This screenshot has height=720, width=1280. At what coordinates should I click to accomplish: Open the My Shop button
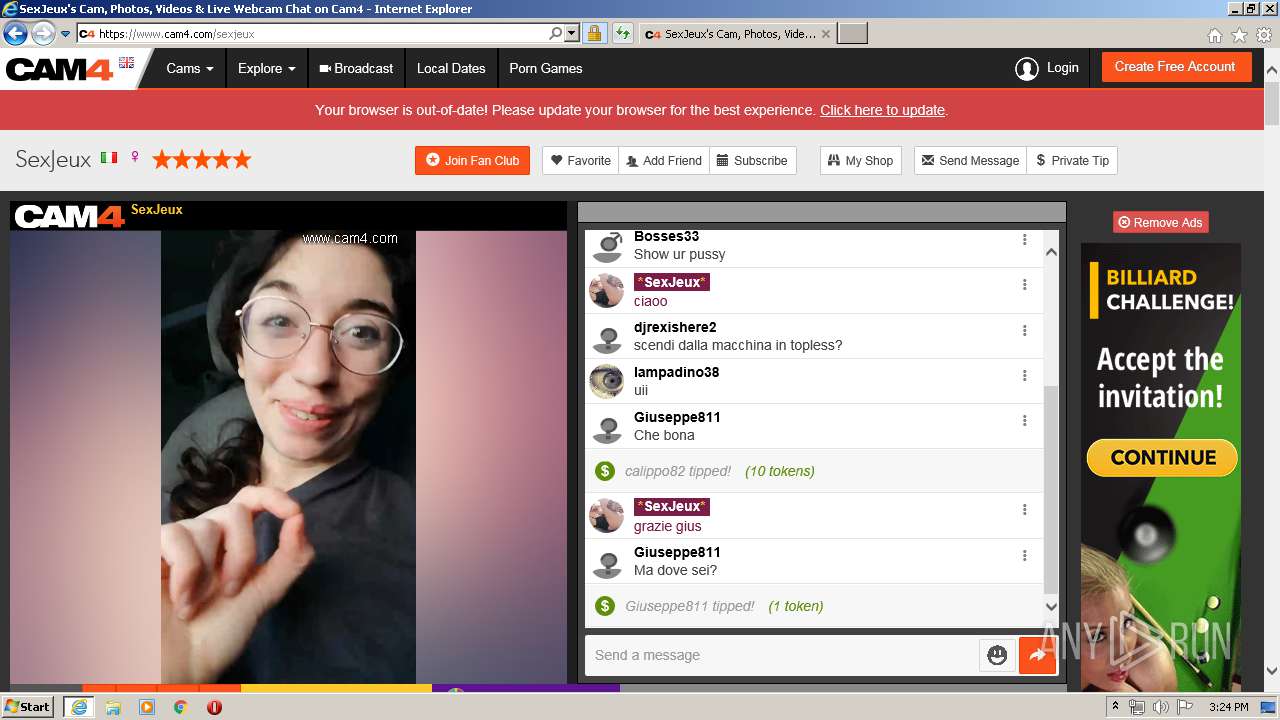(861, 160)
